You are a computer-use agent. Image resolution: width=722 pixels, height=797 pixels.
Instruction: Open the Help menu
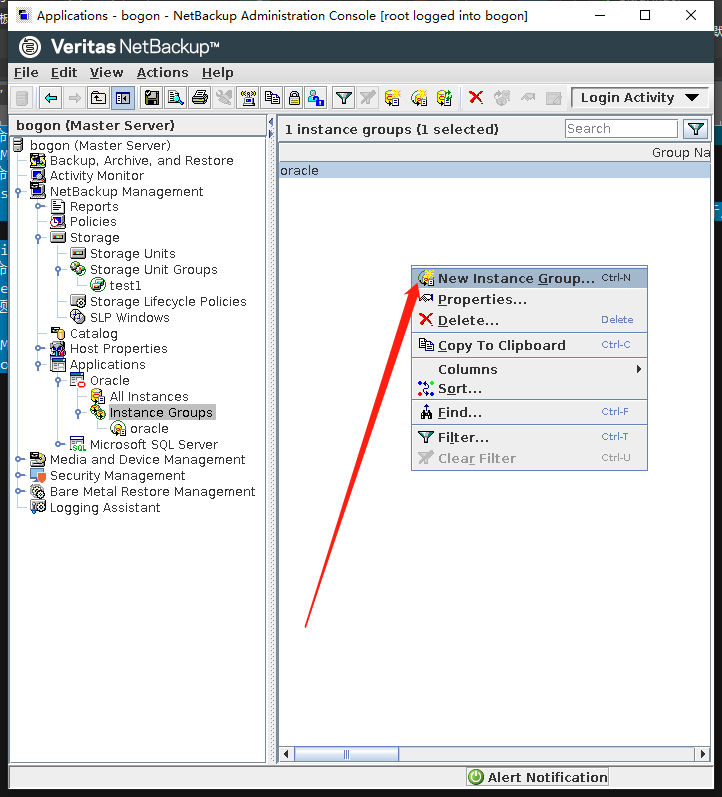[218, 73]
